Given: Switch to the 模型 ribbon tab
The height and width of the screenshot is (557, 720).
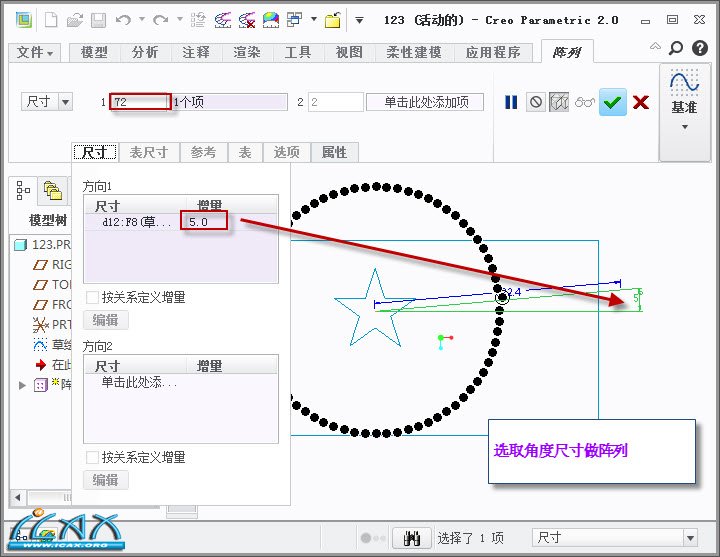Looking at the screenshot, I should point(95,52).
